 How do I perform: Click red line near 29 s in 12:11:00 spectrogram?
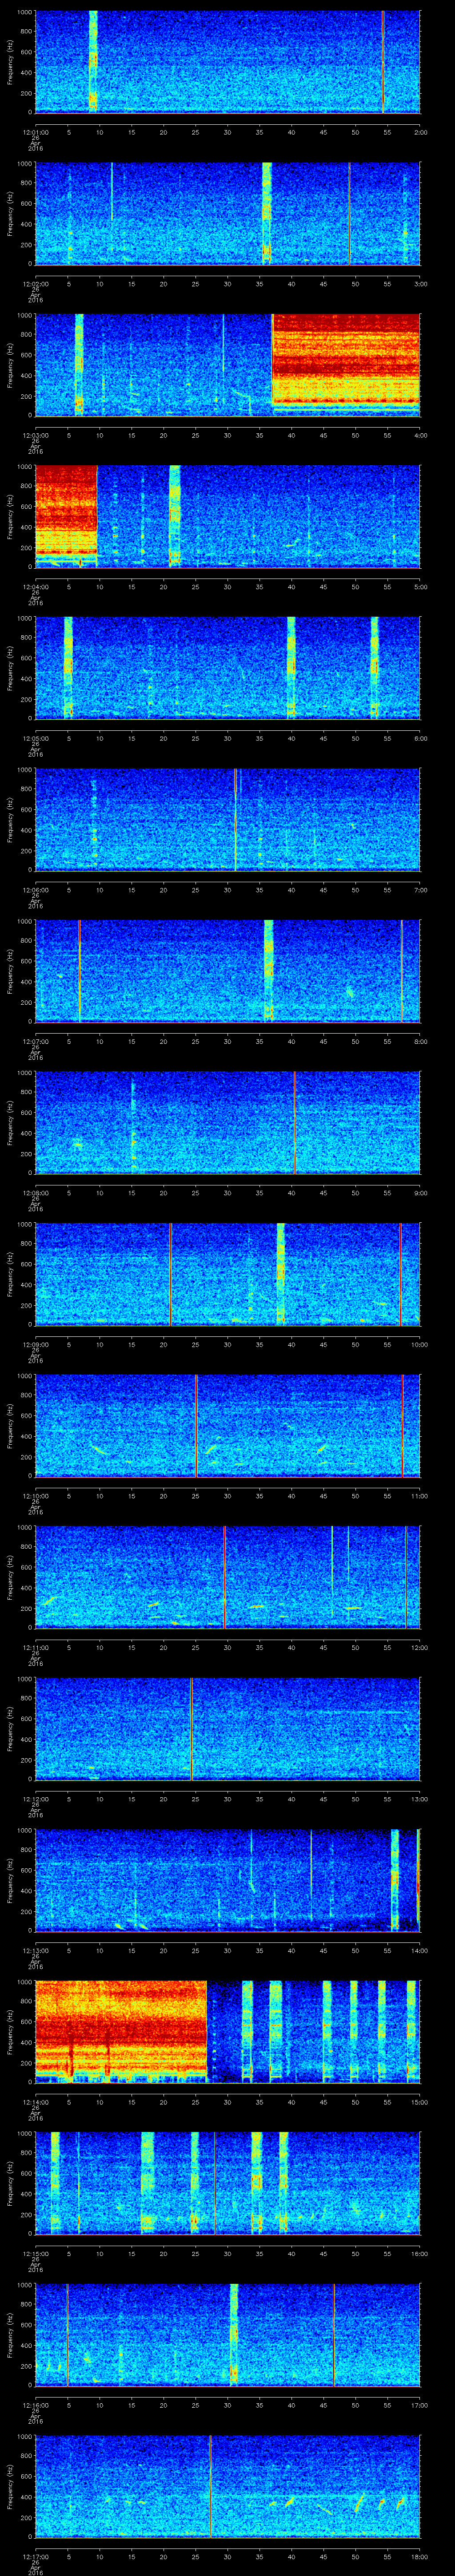coord(225,1577)
